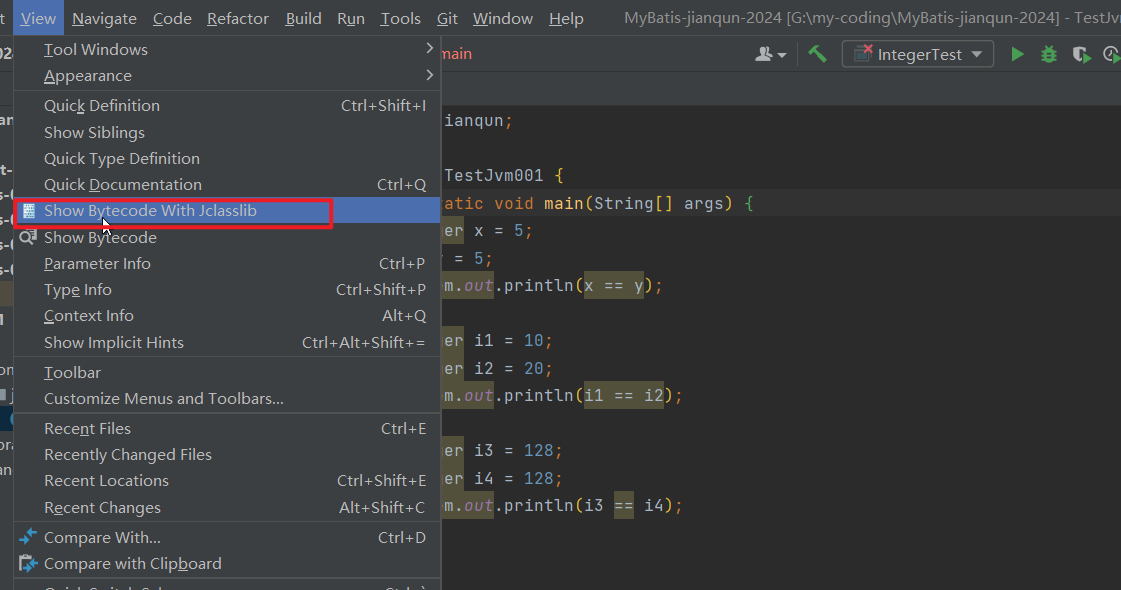The width and height of the screenshot is (1121, 590).
Task: Select Quick Type Definition
Action: (x=227, y=159)
